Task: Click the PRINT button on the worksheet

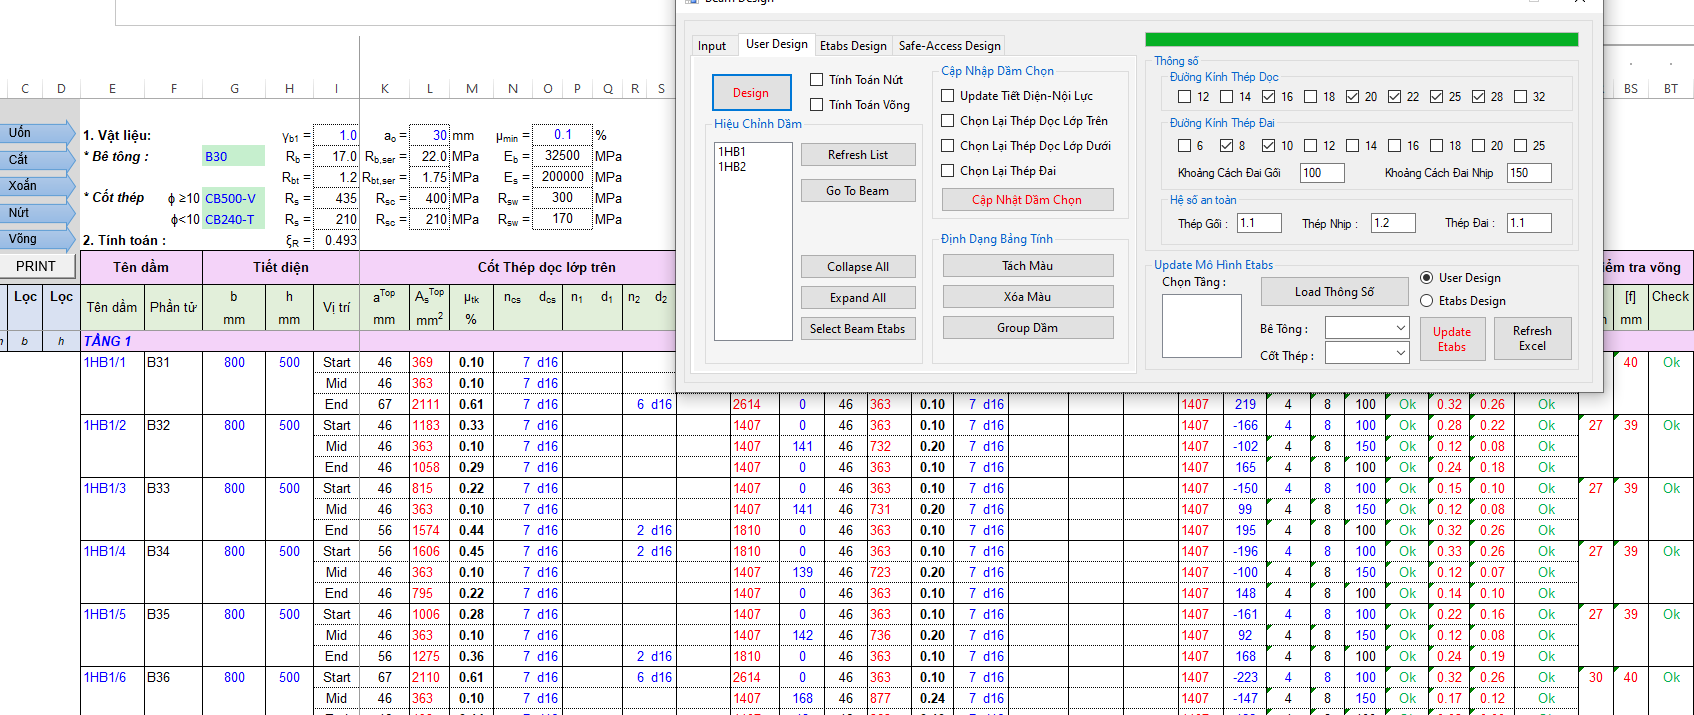Action: click(x=36, y=266)
